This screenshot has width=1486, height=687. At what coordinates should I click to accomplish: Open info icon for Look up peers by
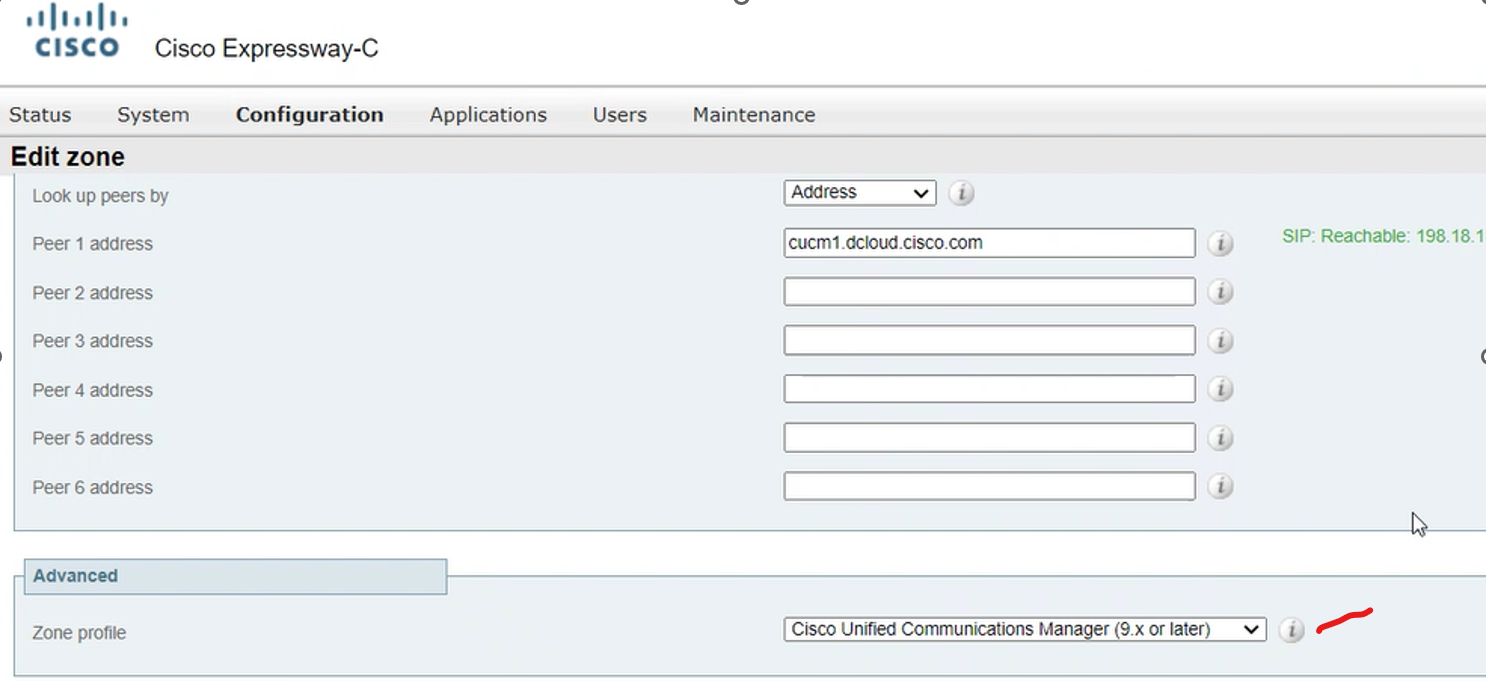961,193
